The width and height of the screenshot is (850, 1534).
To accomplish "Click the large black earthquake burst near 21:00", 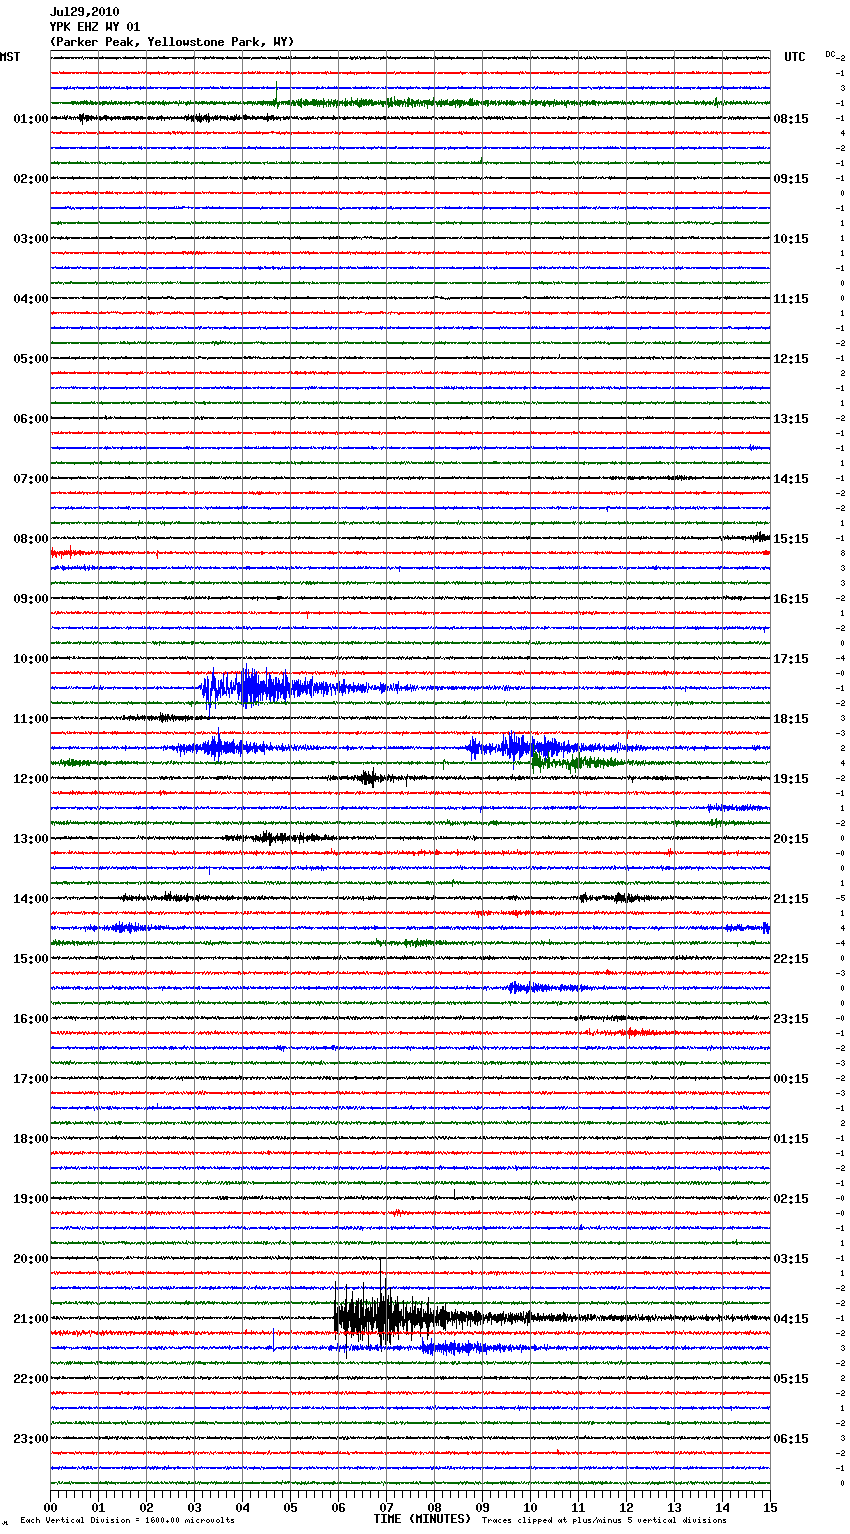I will (400, 1315).
